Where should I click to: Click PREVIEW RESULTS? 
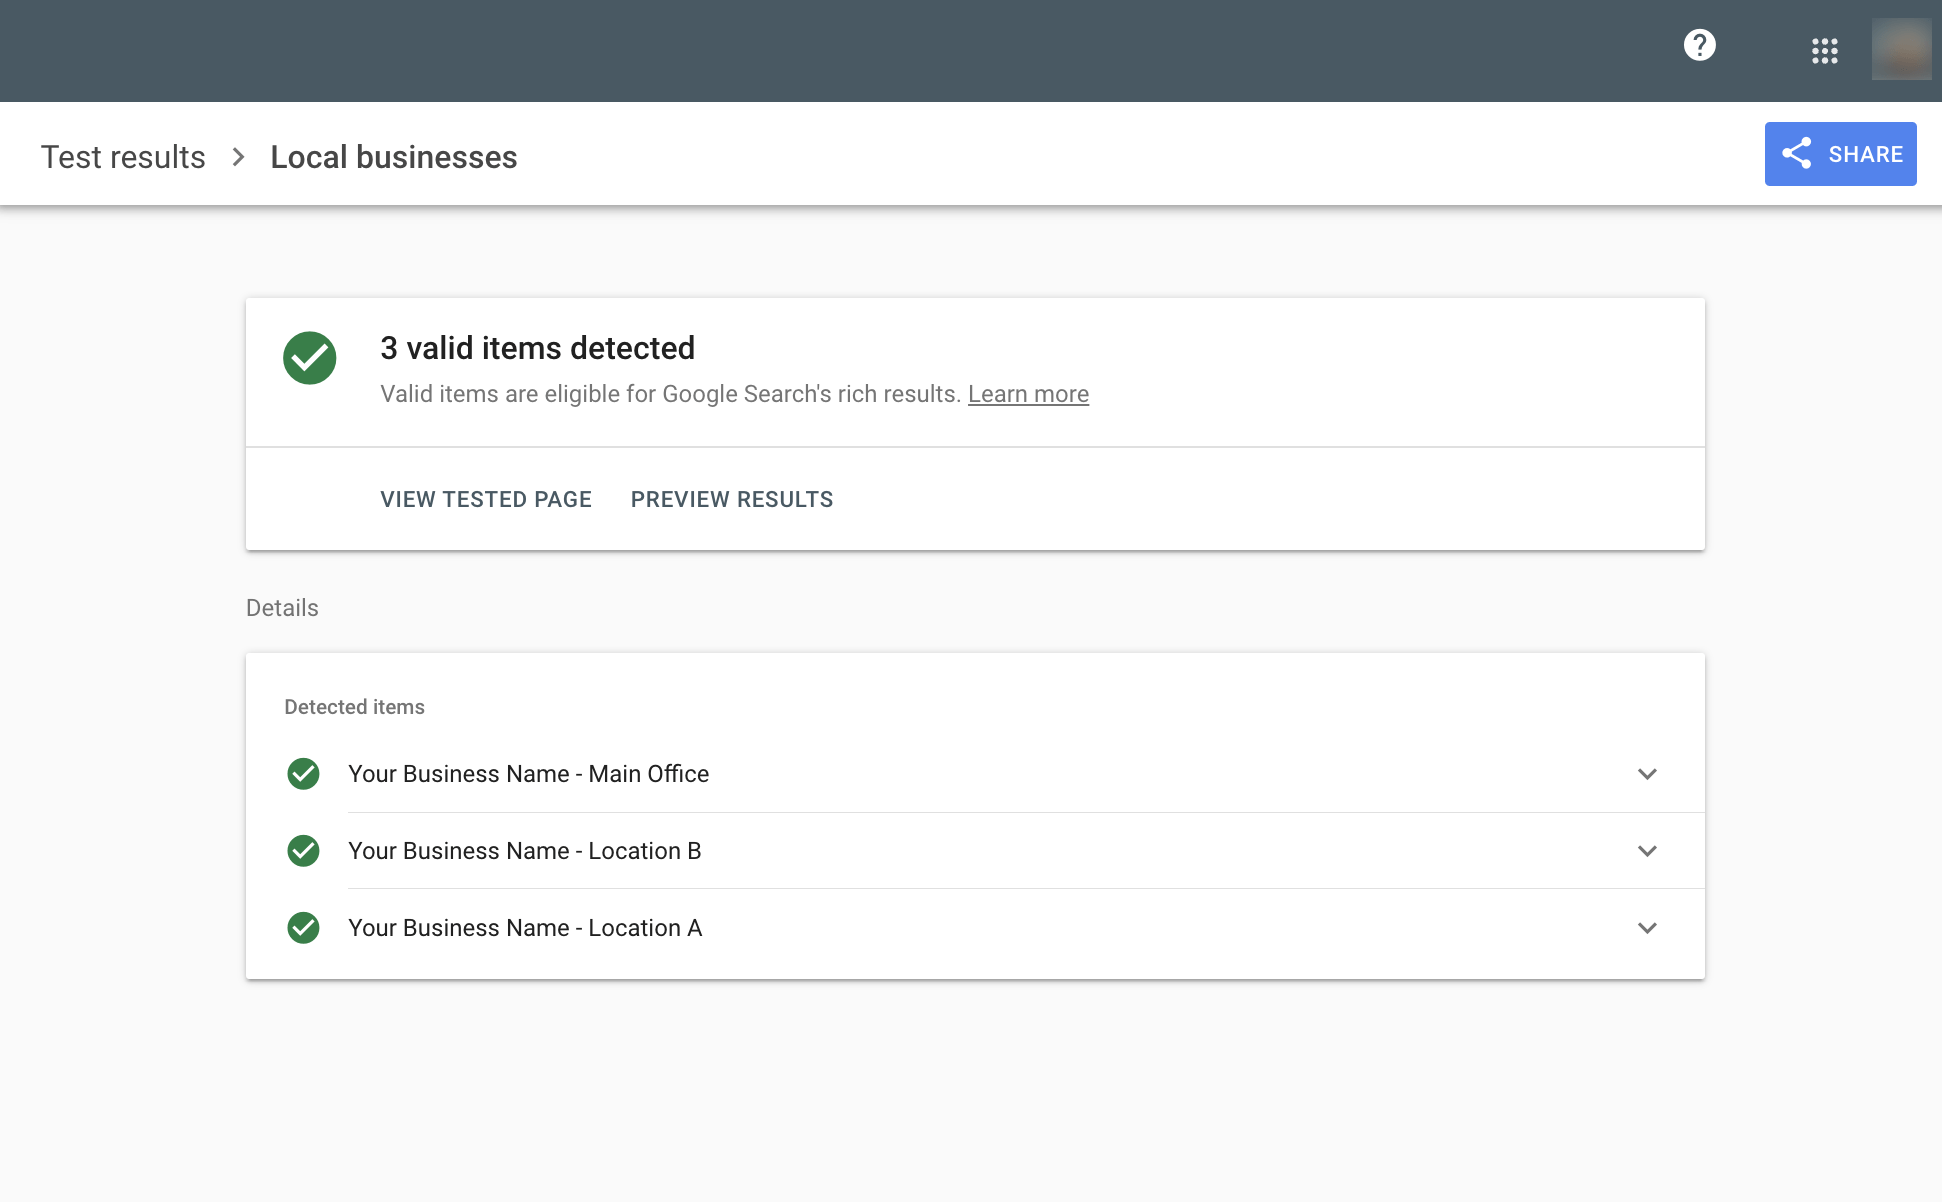pos(731,499)
